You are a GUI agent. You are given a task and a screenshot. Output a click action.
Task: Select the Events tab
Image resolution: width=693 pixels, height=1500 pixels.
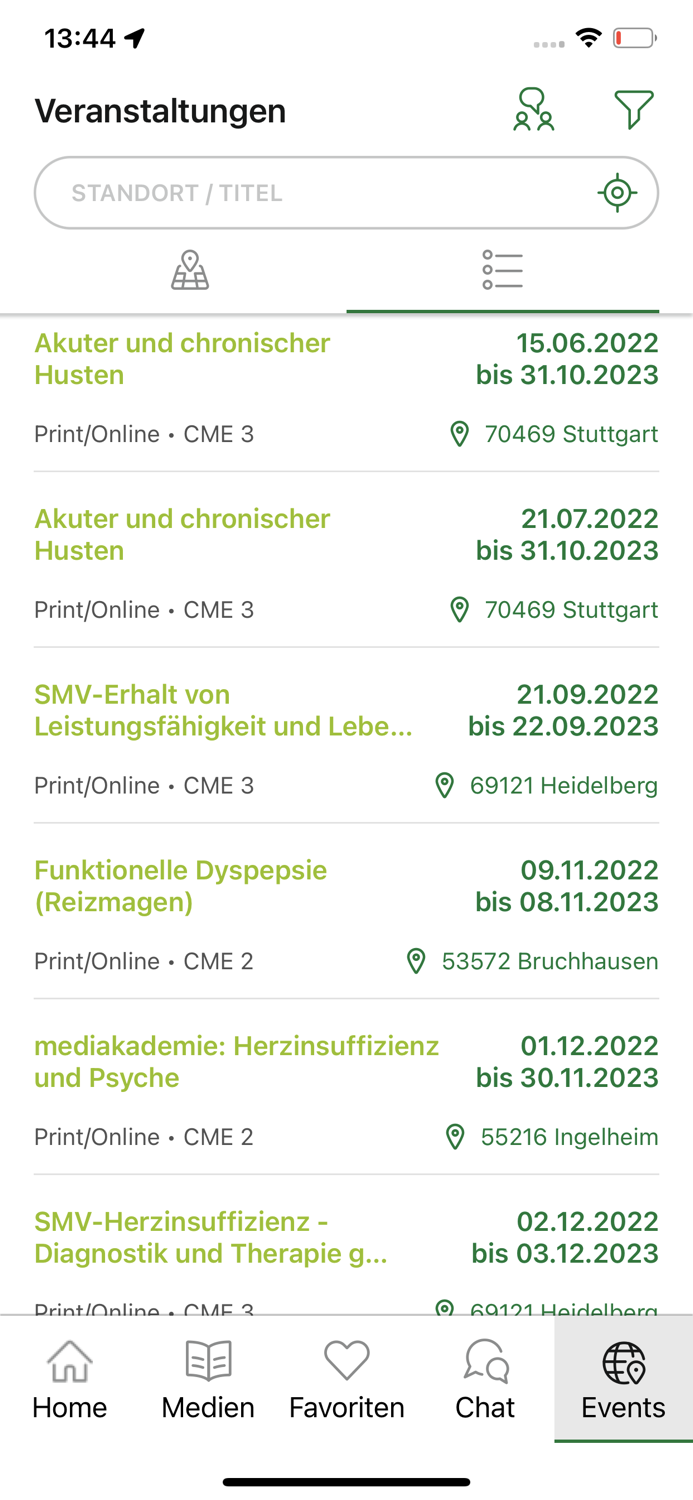point(623,1378)
